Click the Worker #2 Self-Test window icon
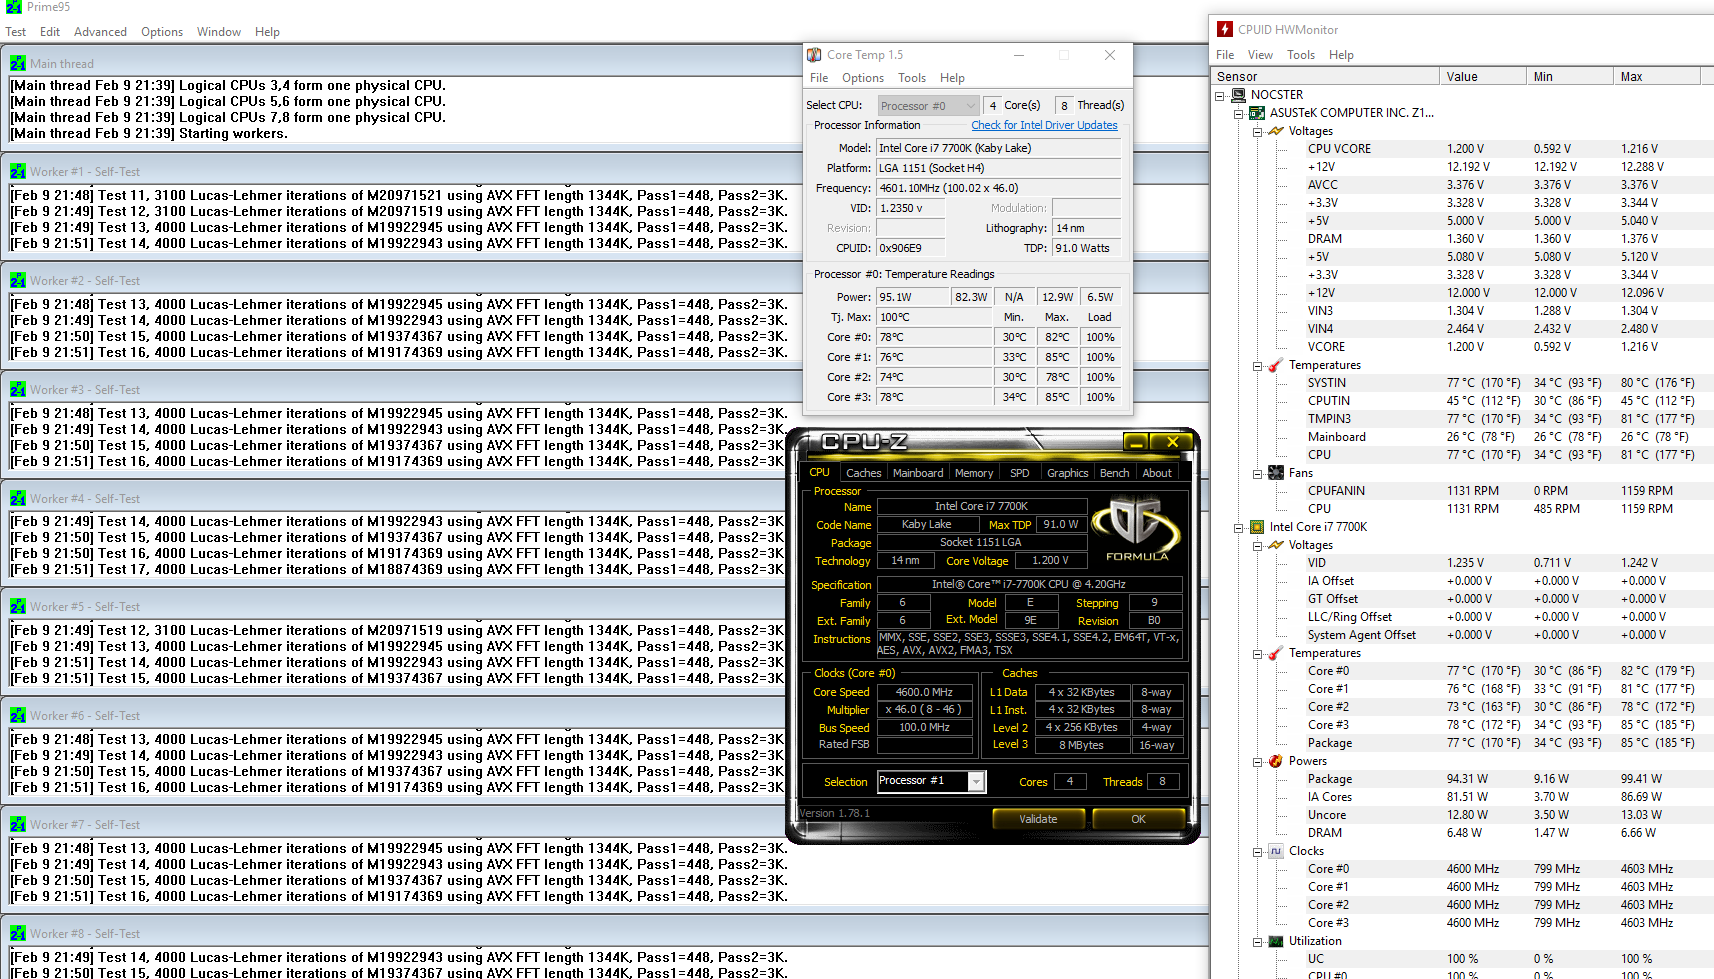This screenshot has height=979, width=1714. pyautogui.click(x=18, y=280)
